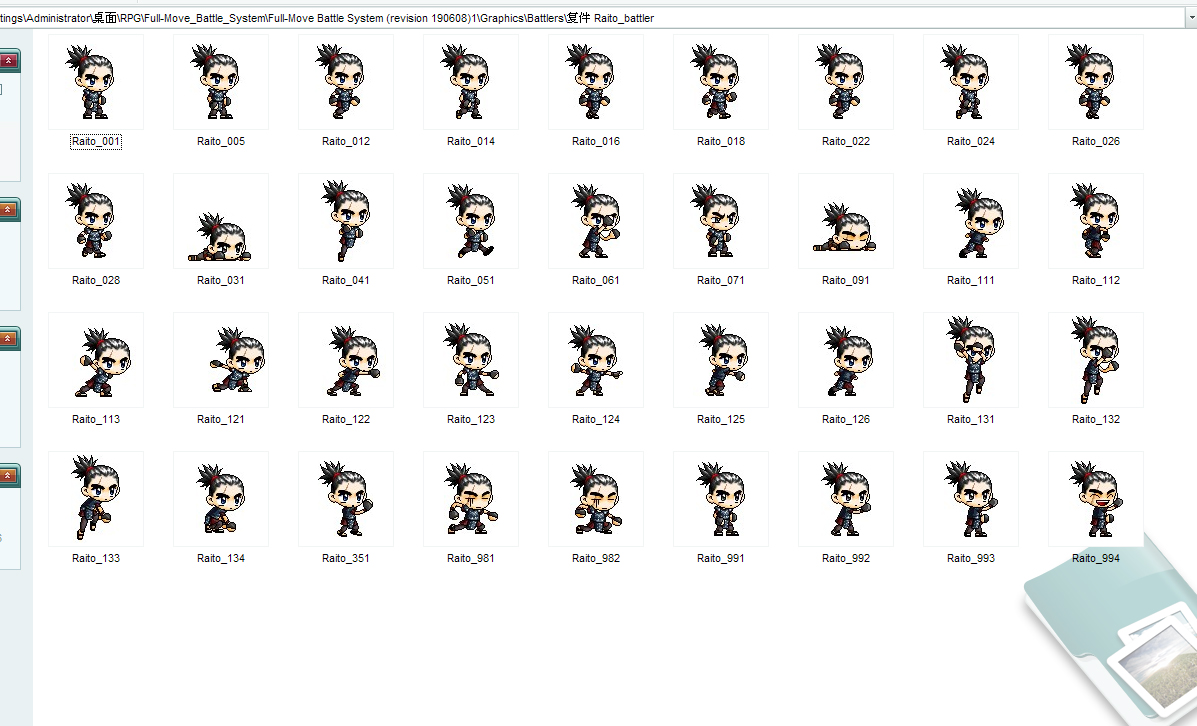Image resolution: width=1197 pixels, height=726 pixels.
Task: Click the Raito_132 file label
Action: click(x=1096, y=419)
